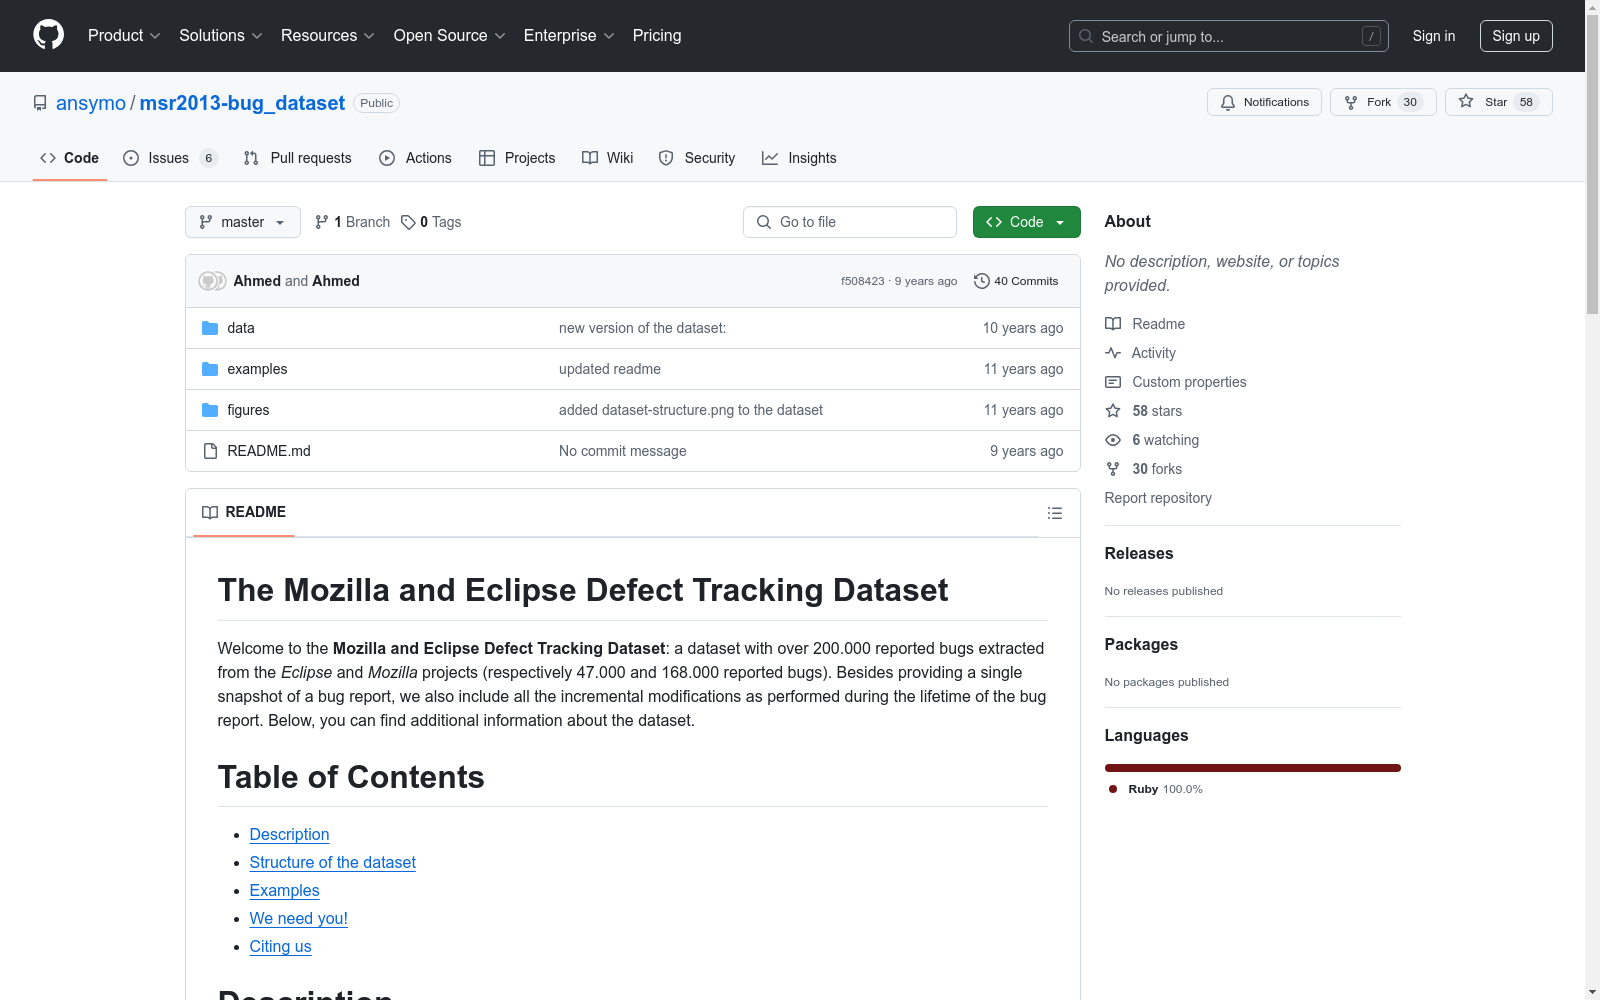Click the bell icon in Notifications
This screenshot has height=1000, width=1600.
[x=1228, y=102]
